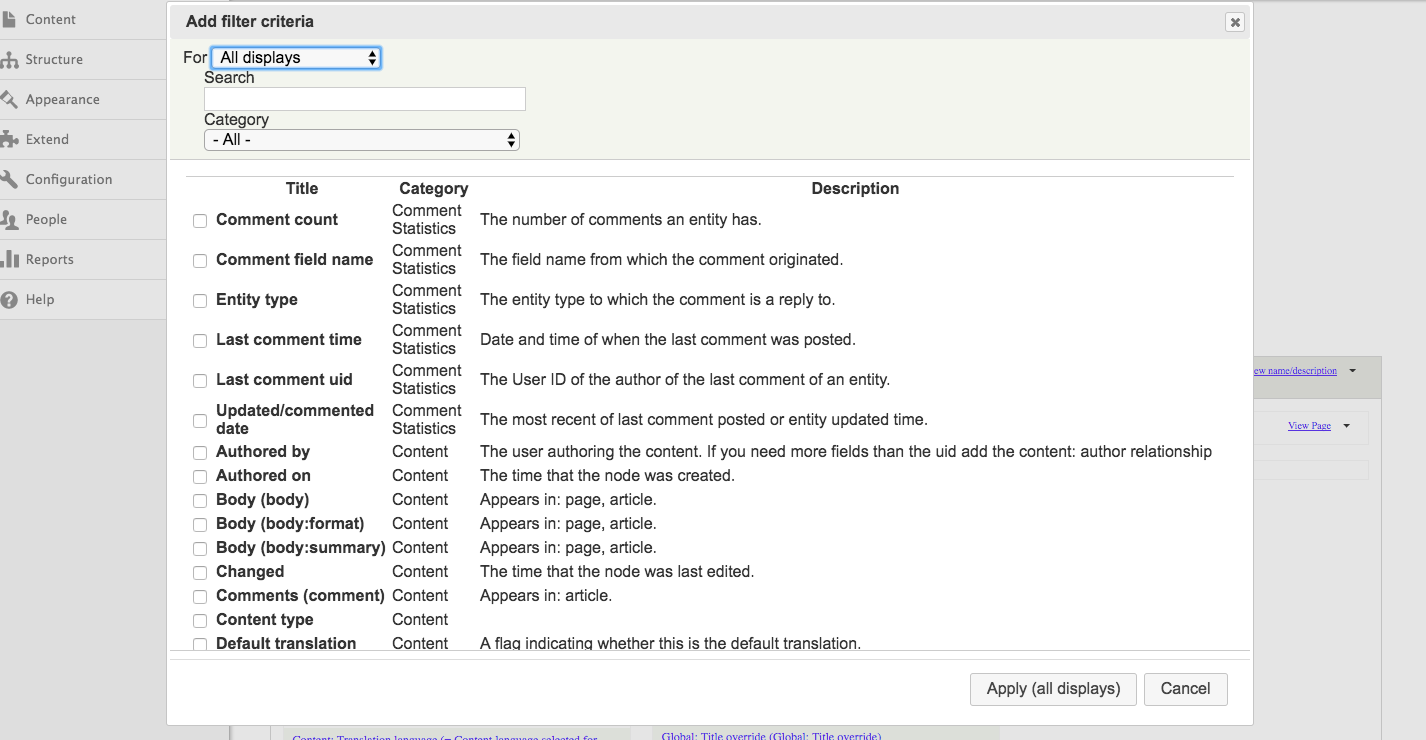Click the Structure sitemap icon
Viewport: 1426px width, 740px height.
pos(9,59)
